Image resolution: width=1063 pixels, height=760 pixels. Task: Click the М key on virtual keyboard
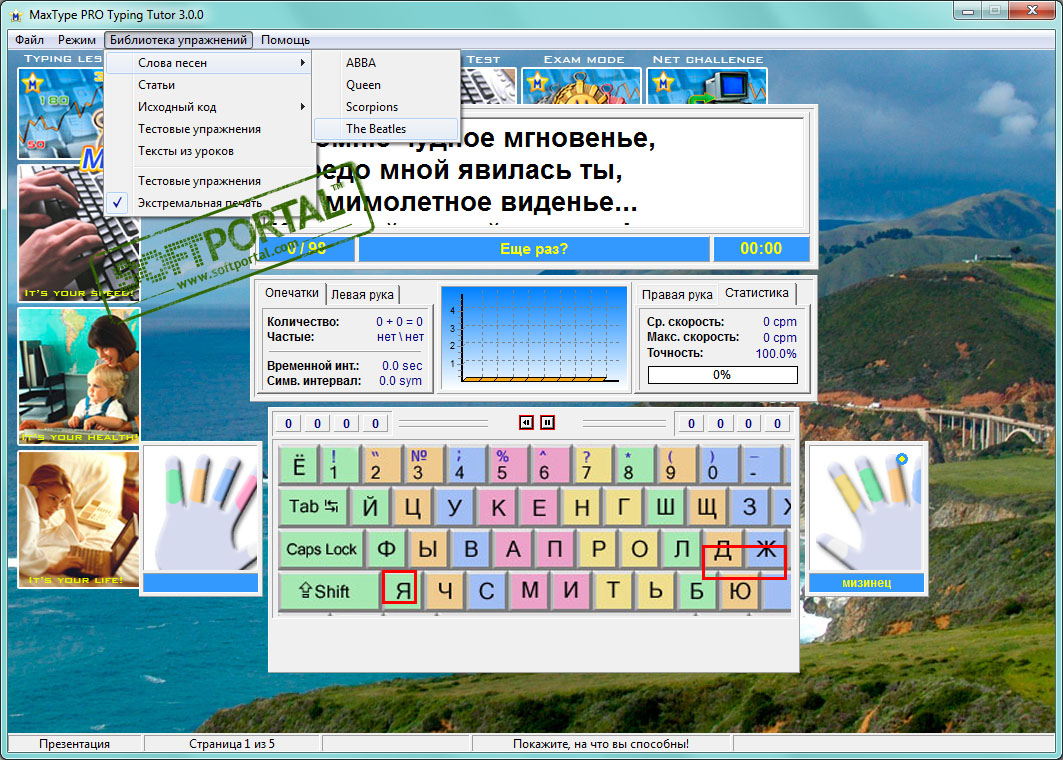[530, 591]
